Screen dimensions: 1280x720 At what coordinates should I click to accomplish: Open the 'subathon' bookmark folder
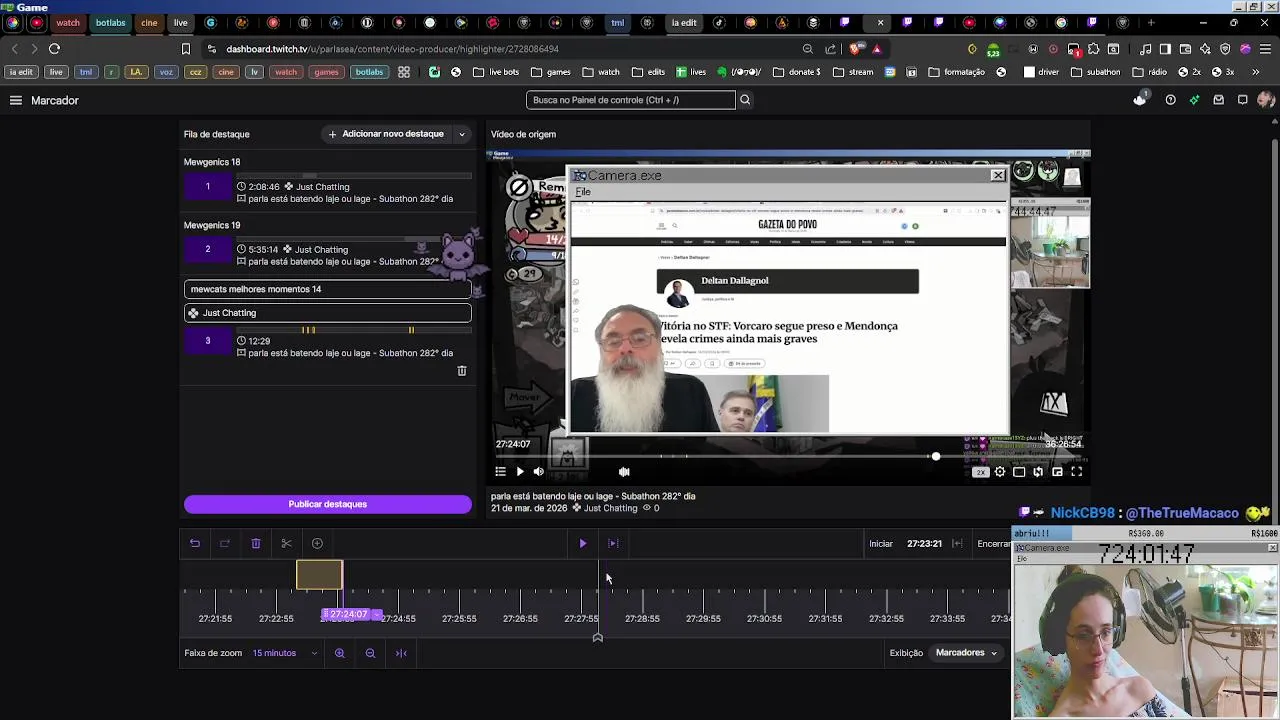(1096, 72)
